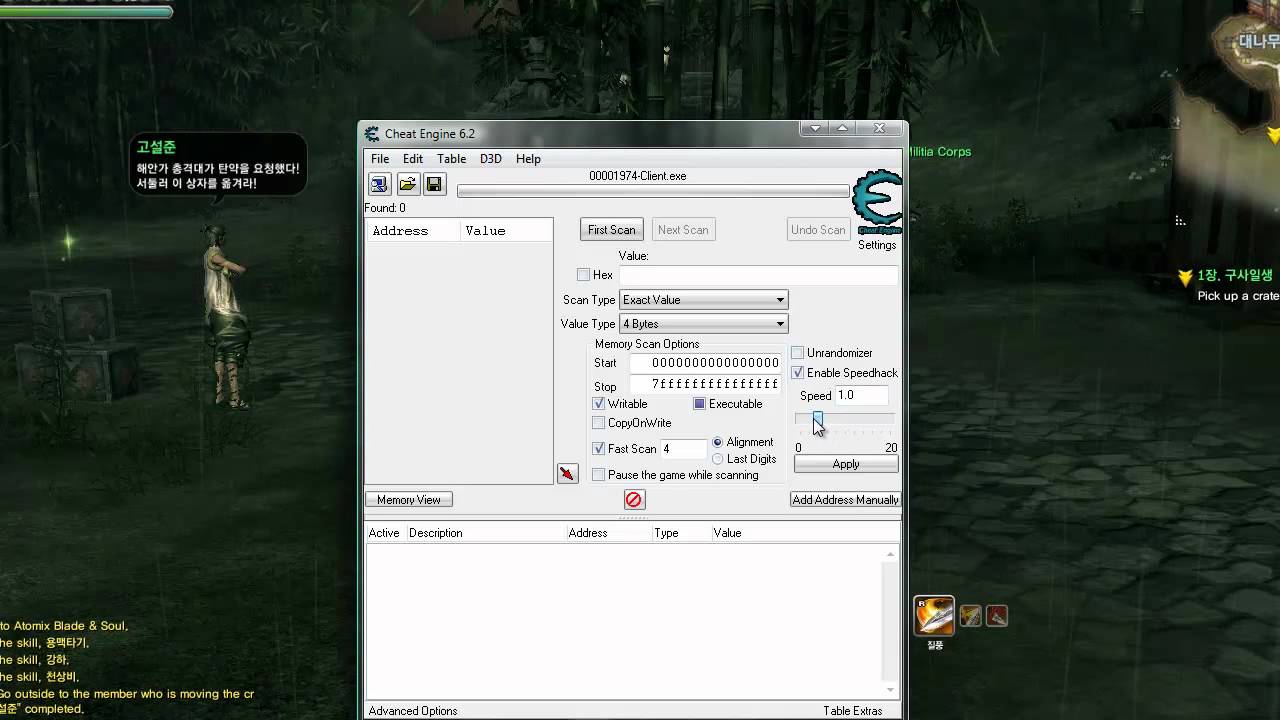Enable the Unrandomizer checkbox
Viewport: 1280px width, 720px height.
(798, 353)
